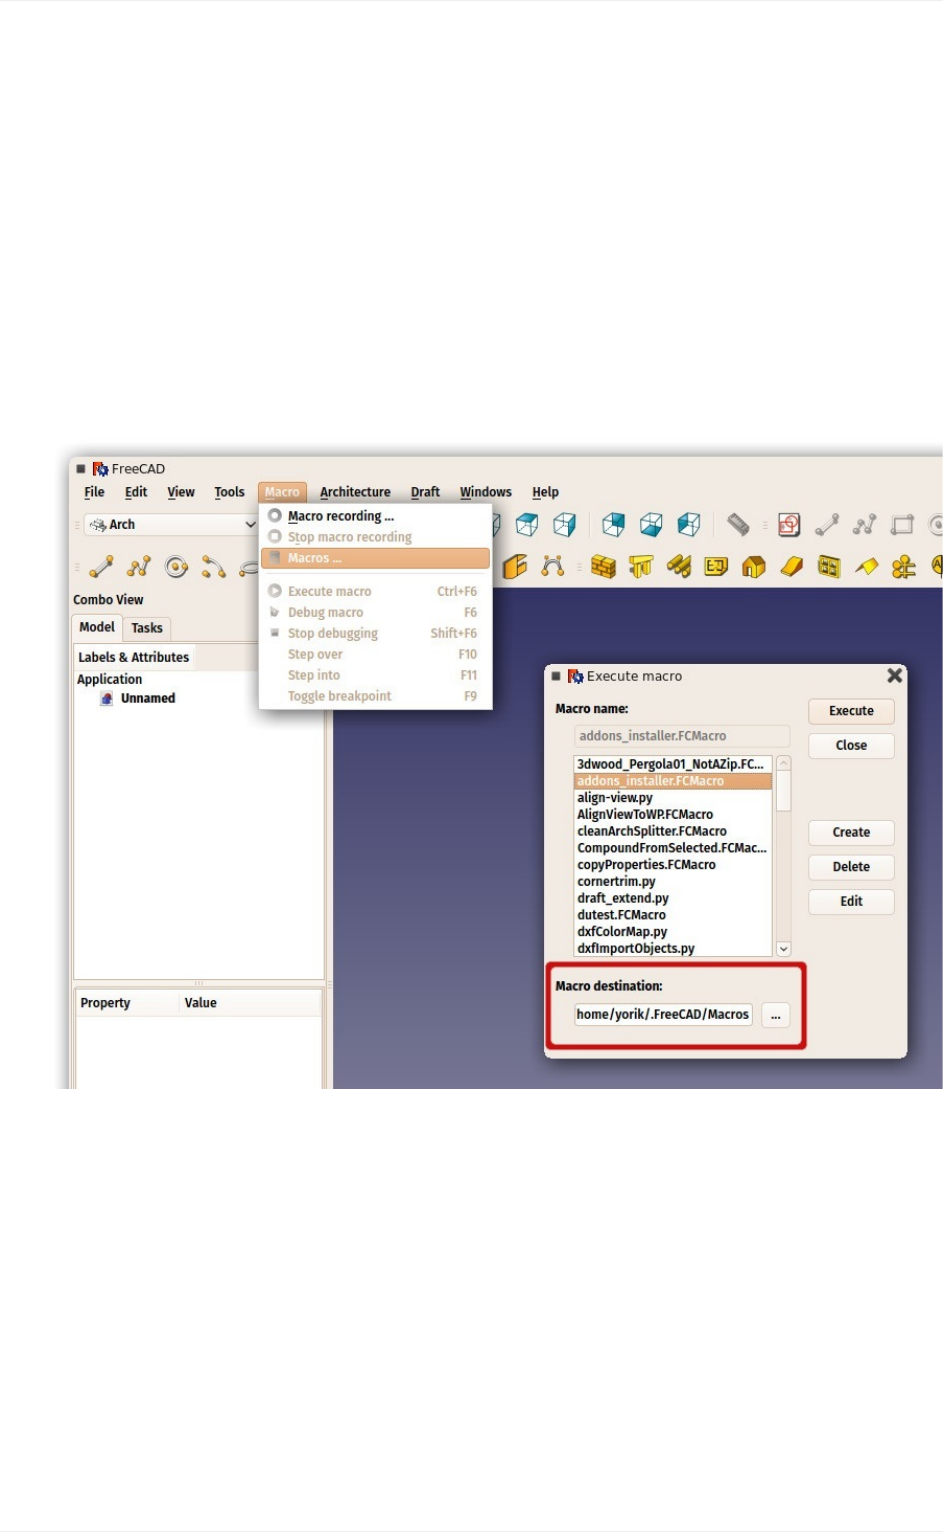Select 'cleanArchSplitter.FCMacro' in macro list
Viewport: 943px width, 1532px height.
pos(673,831)
